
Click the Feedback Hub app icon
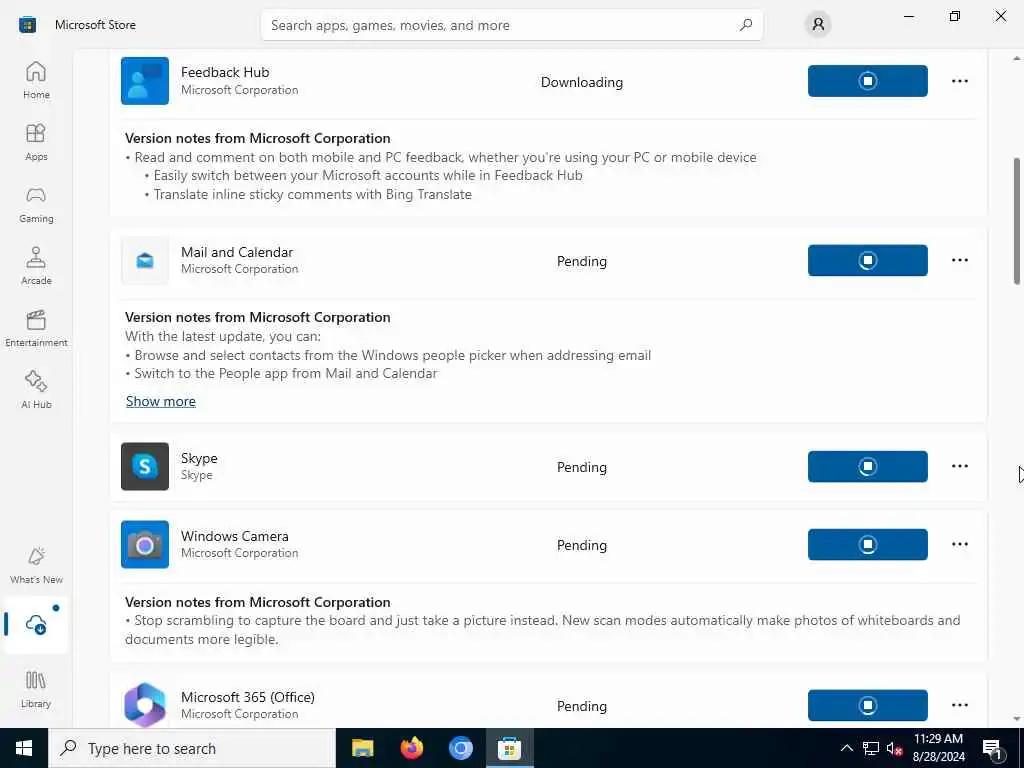coord(145,81)
